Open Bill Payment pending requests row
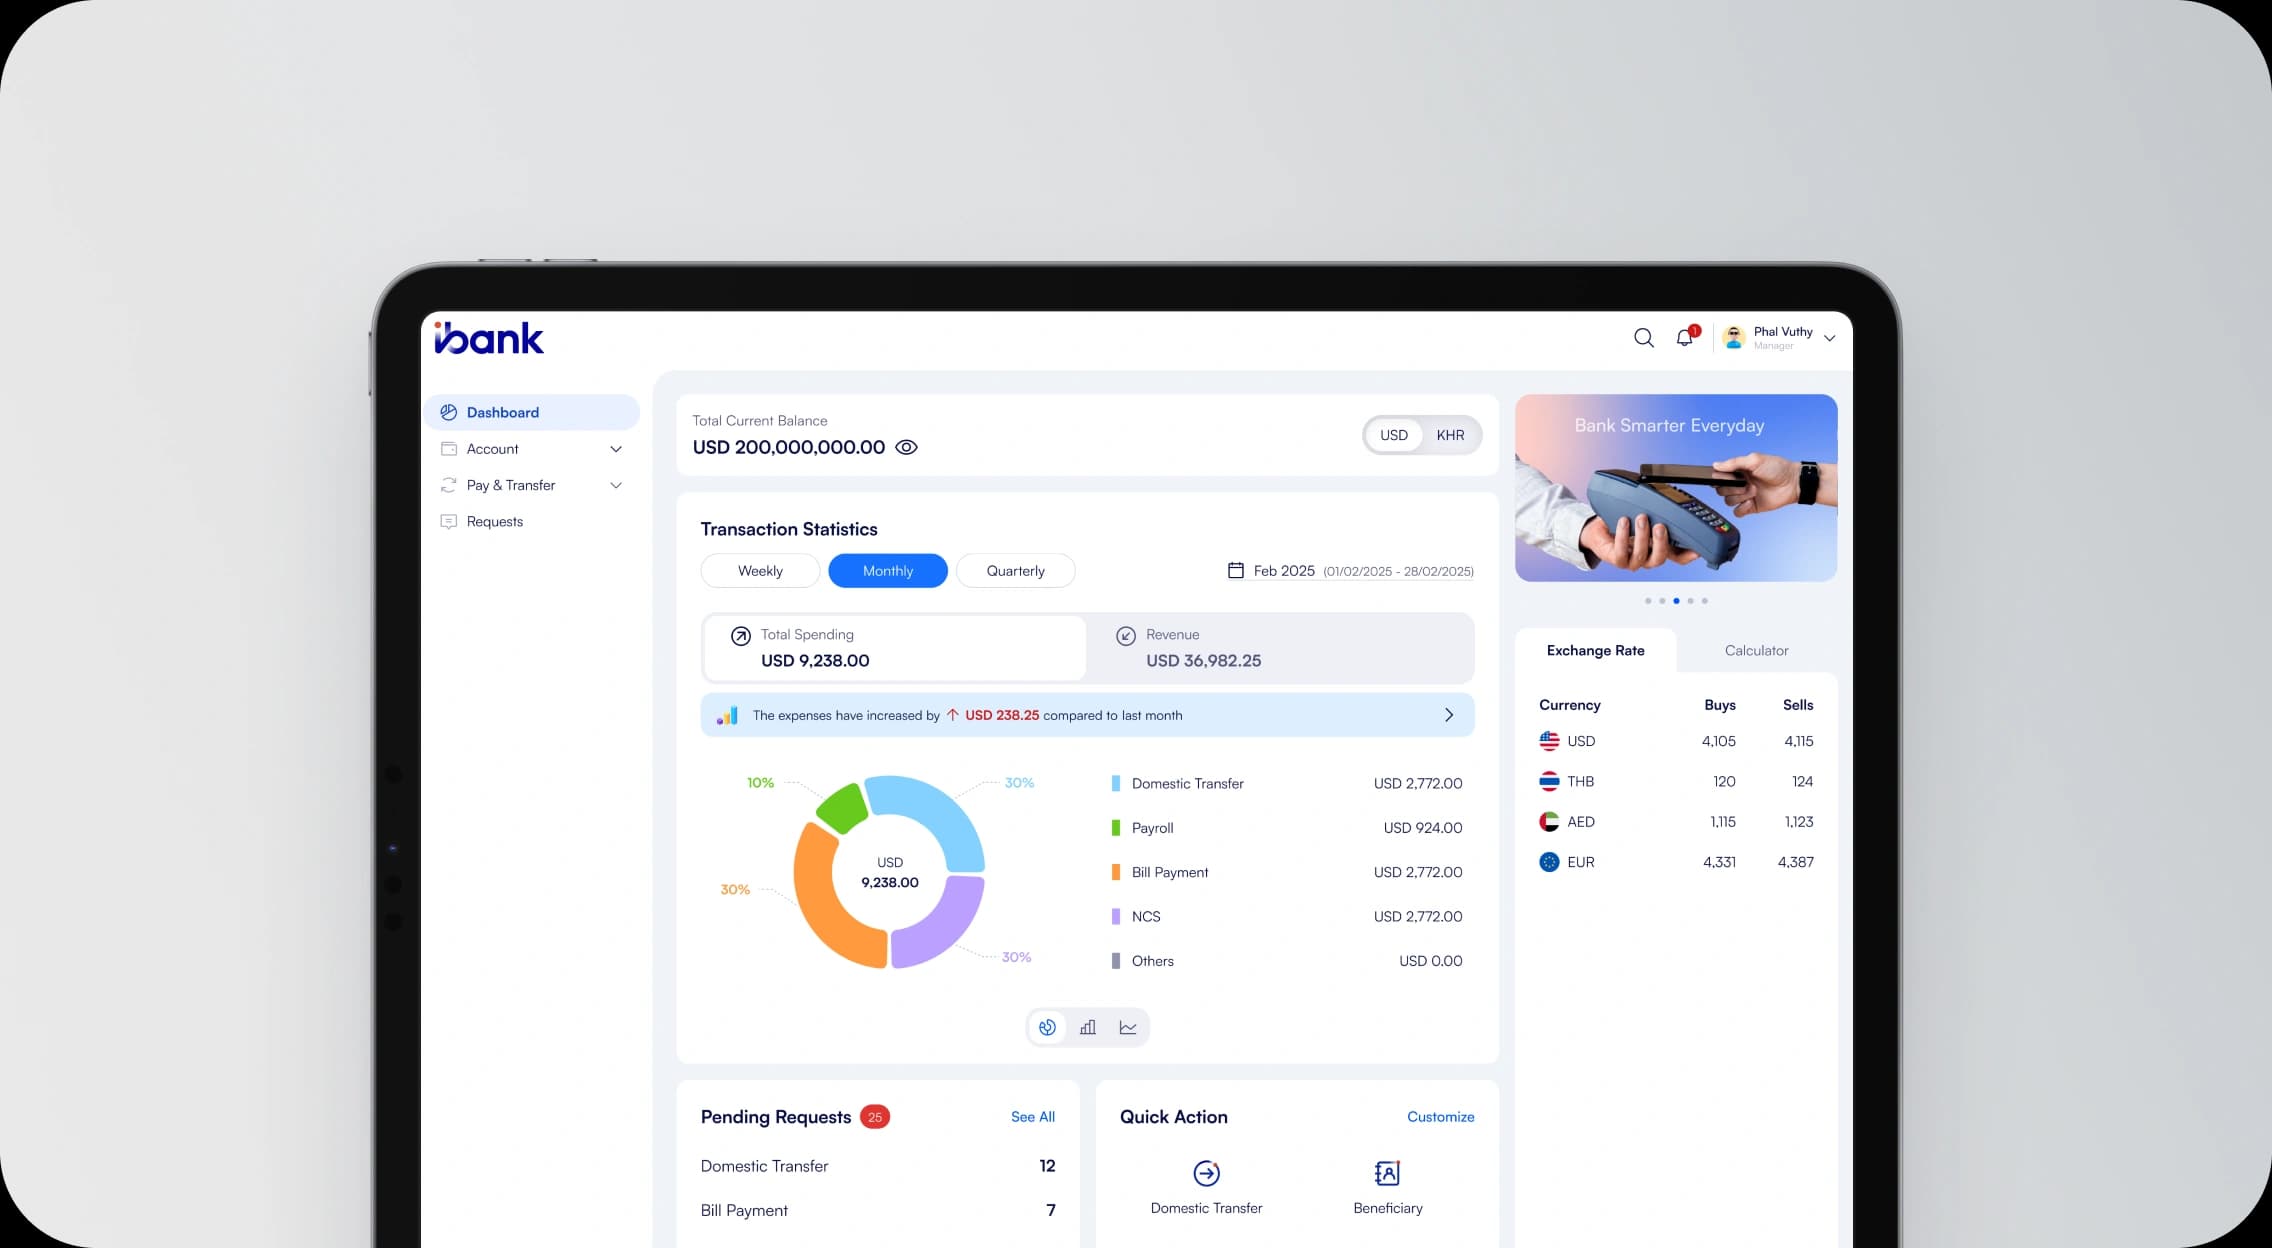The height and width of the screenshot is (1248, 2272). tap(878, 1210)
